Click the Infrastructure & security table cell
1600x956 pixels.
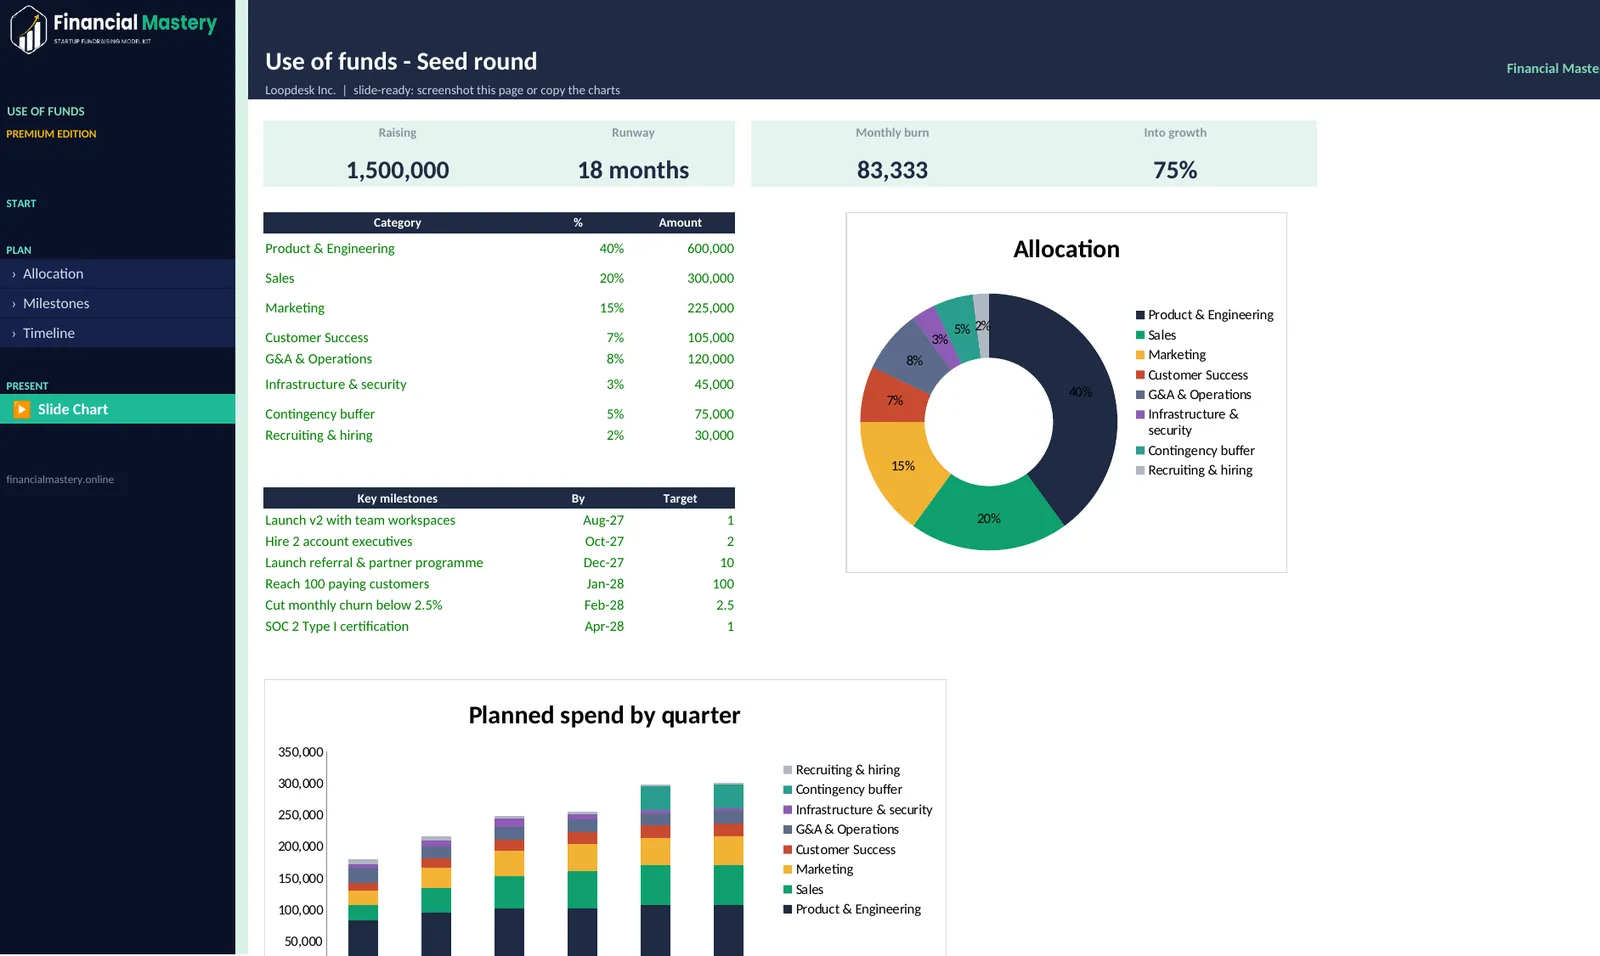tap(336, 385)
